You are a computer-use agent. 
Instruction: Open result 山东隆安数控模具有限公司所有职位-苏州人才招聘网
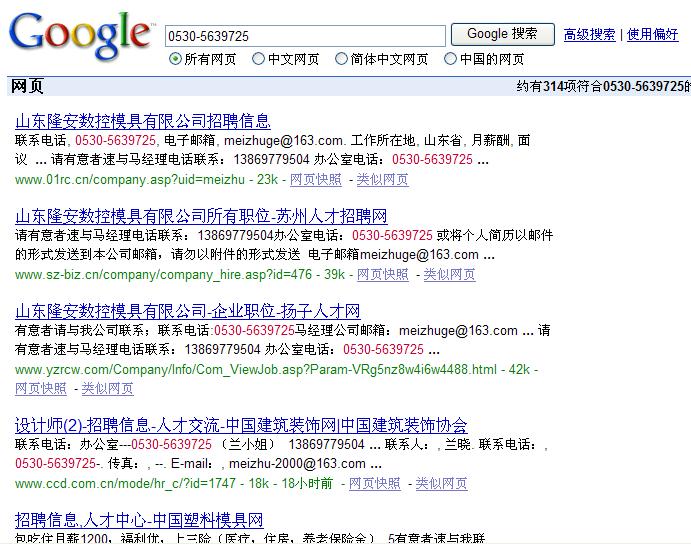[201, 216]
